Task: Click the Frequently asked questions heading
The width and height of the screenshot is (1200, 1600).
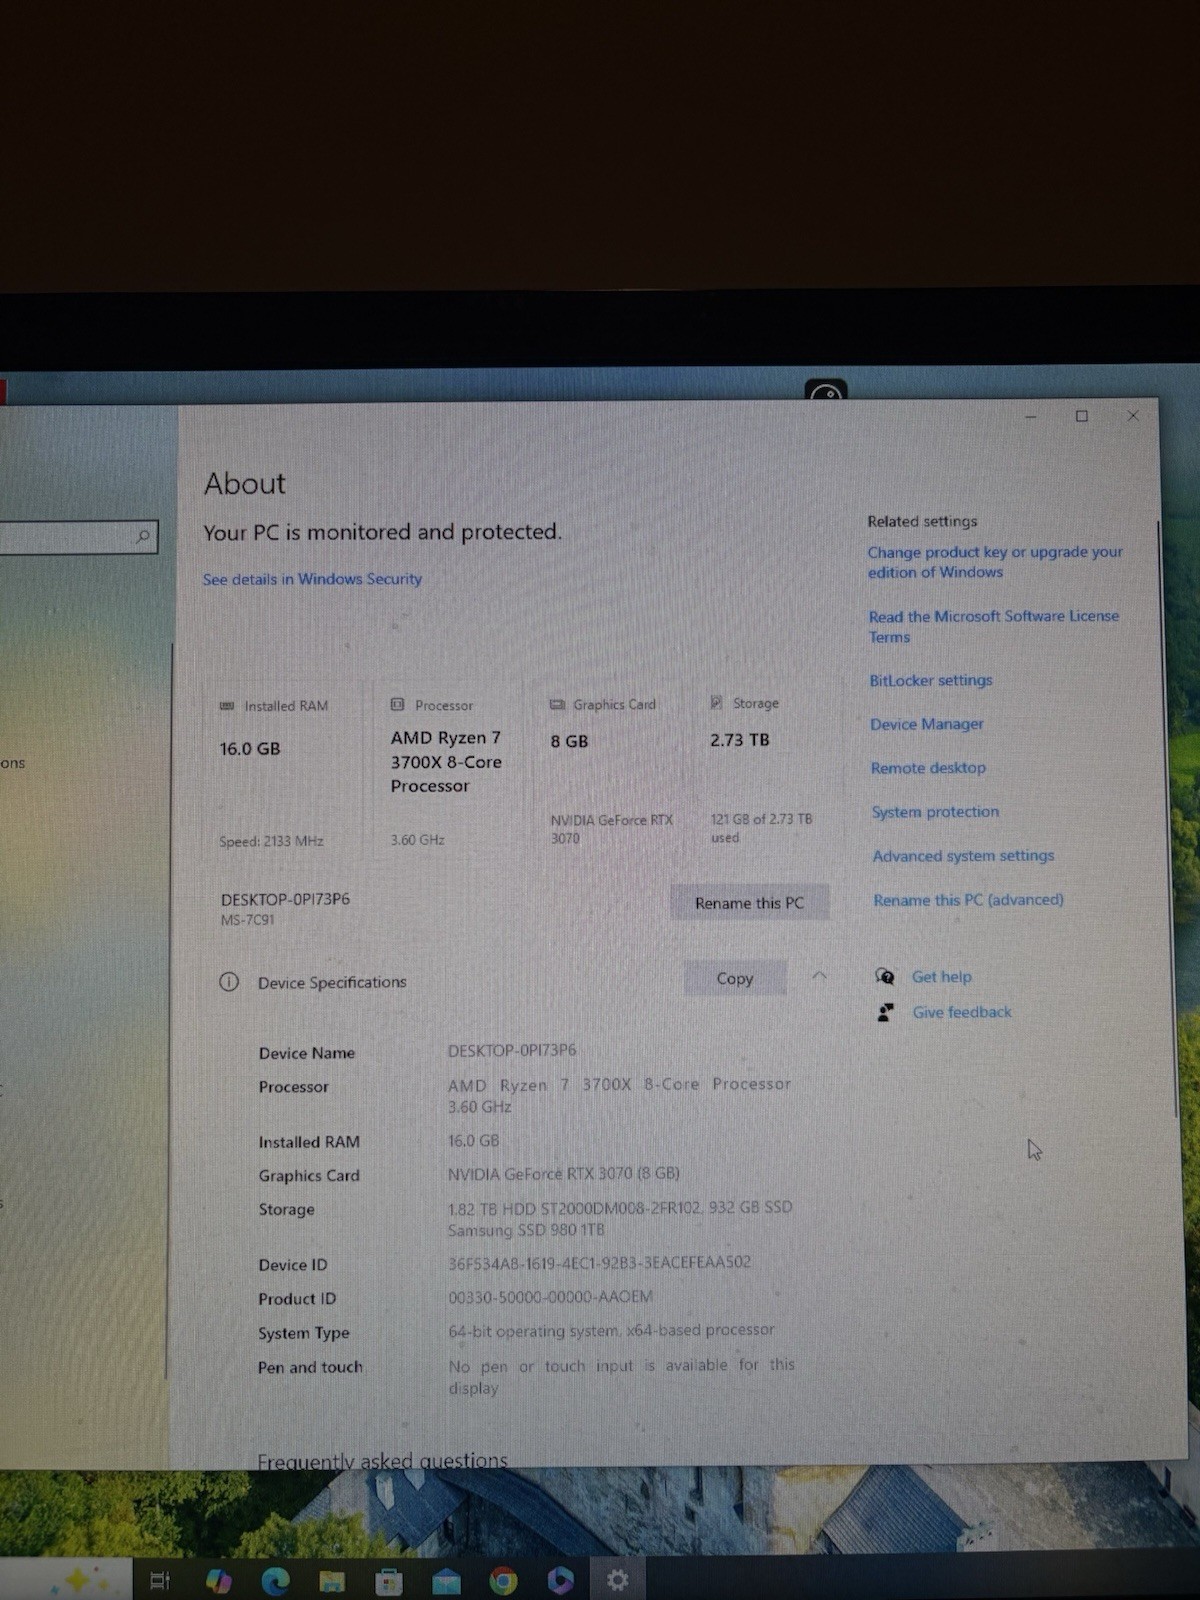Action: tap(382, 1461)
